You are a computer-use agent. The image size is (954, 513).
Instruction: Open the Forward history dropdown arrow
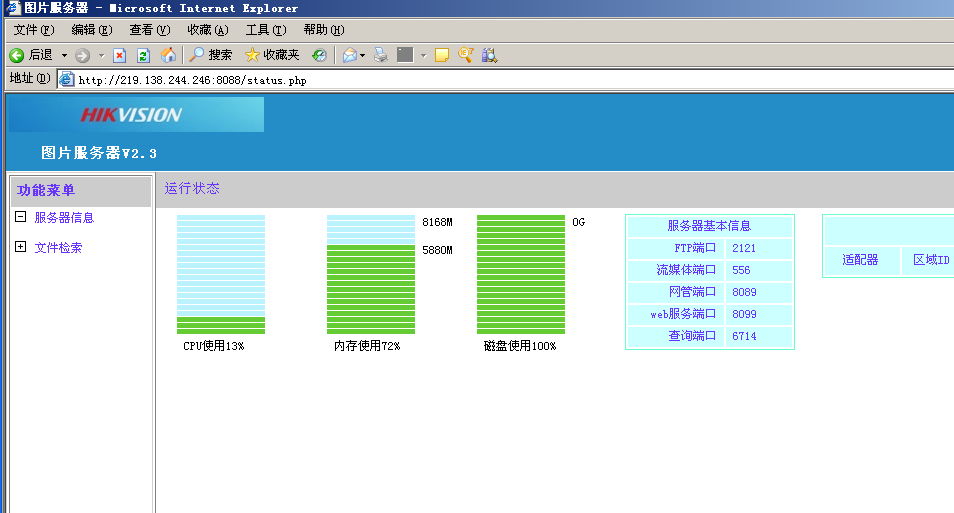coord(102,55)
